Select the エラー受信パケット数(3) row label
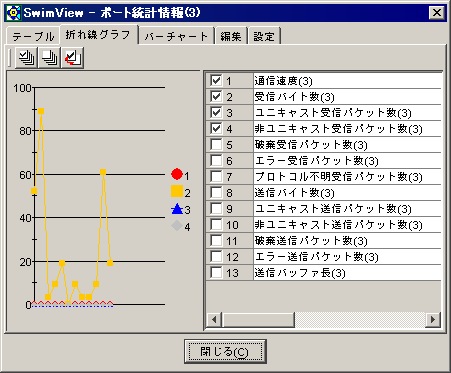The height and width of the screenshot is (373, 451). click(316, 161)
